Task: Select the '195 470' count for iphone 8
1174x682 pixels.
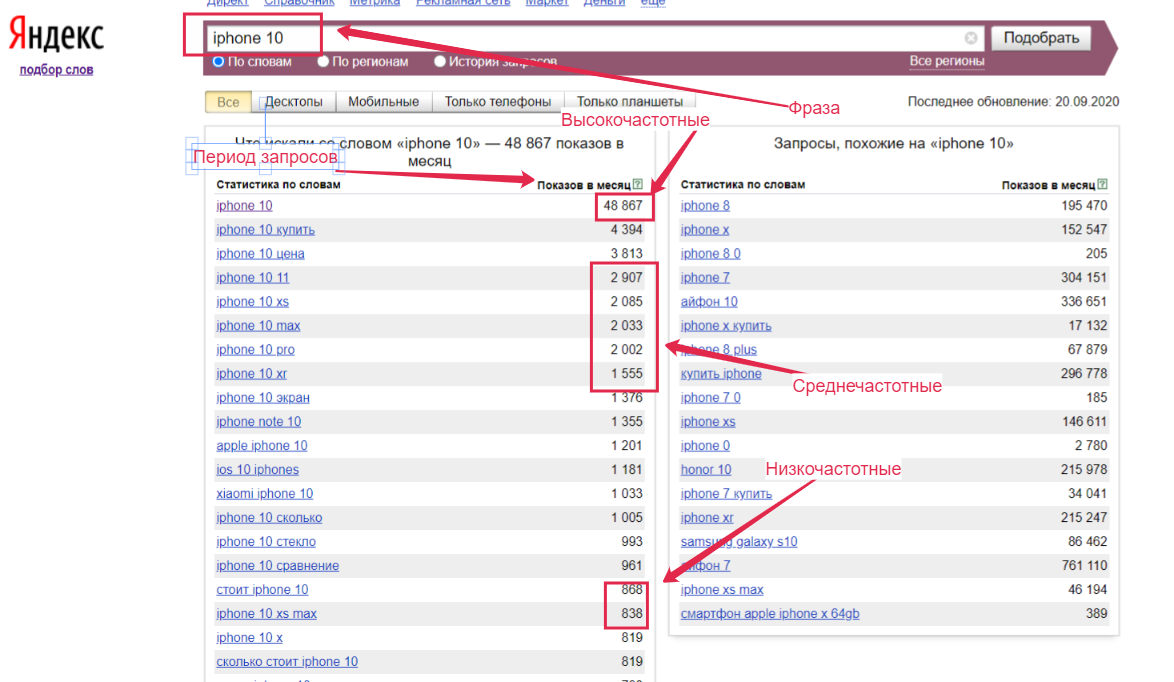Action: click(1084, 206)
